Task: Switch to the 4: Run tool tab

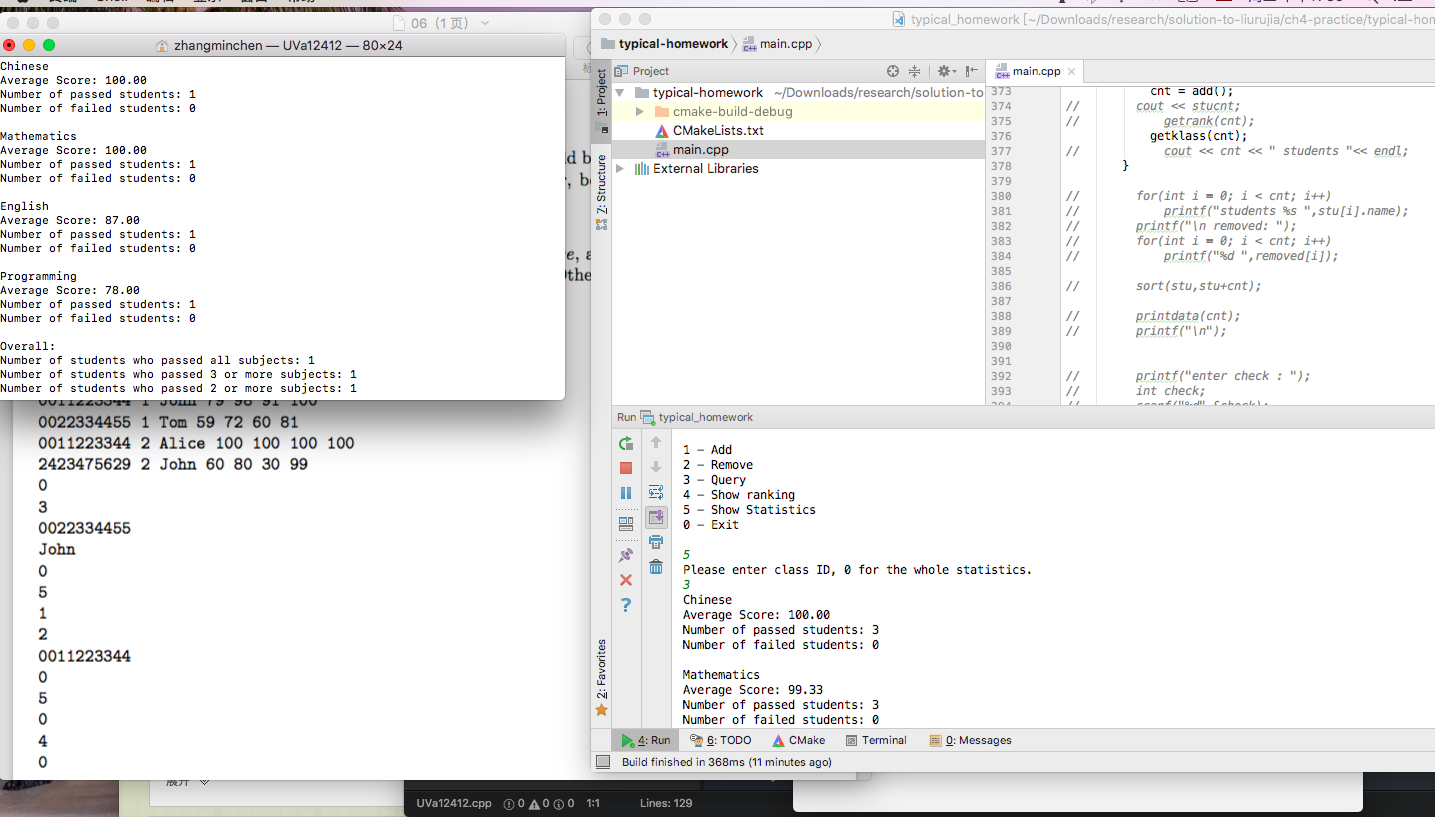Action: point(646,740)
